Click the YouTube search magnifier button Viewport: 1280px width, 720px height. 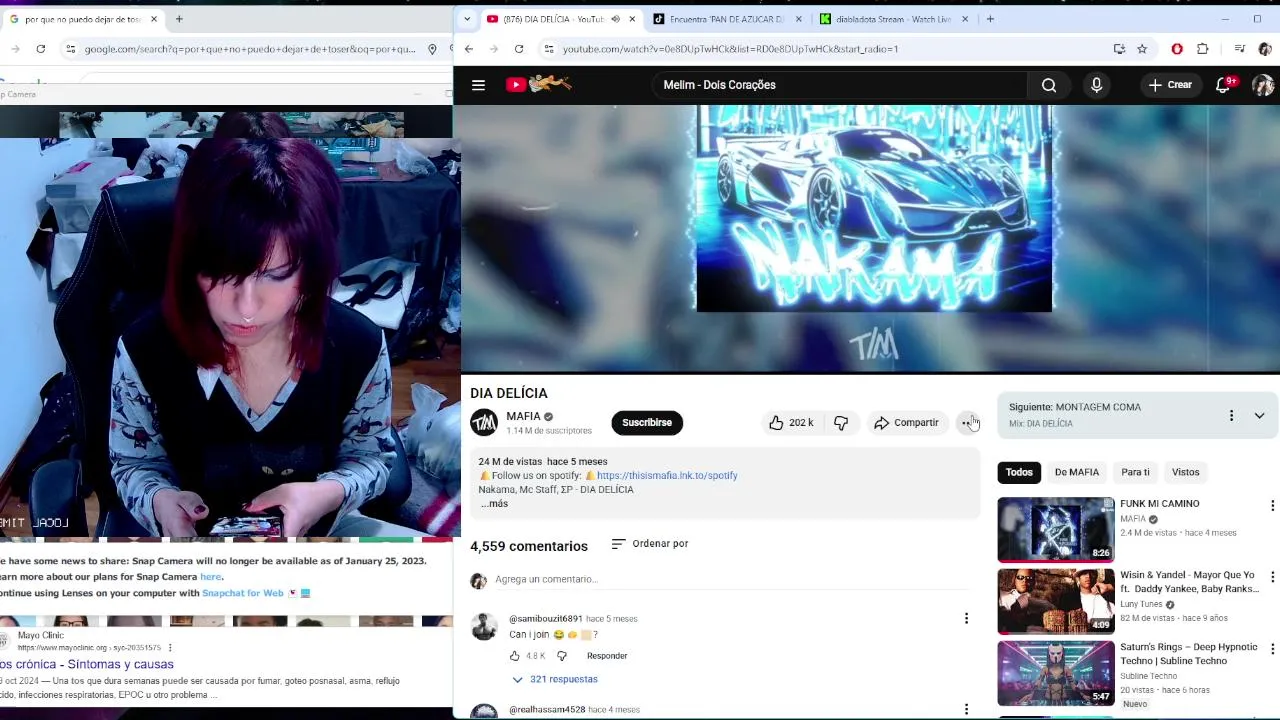click(x=1049, y=85)
